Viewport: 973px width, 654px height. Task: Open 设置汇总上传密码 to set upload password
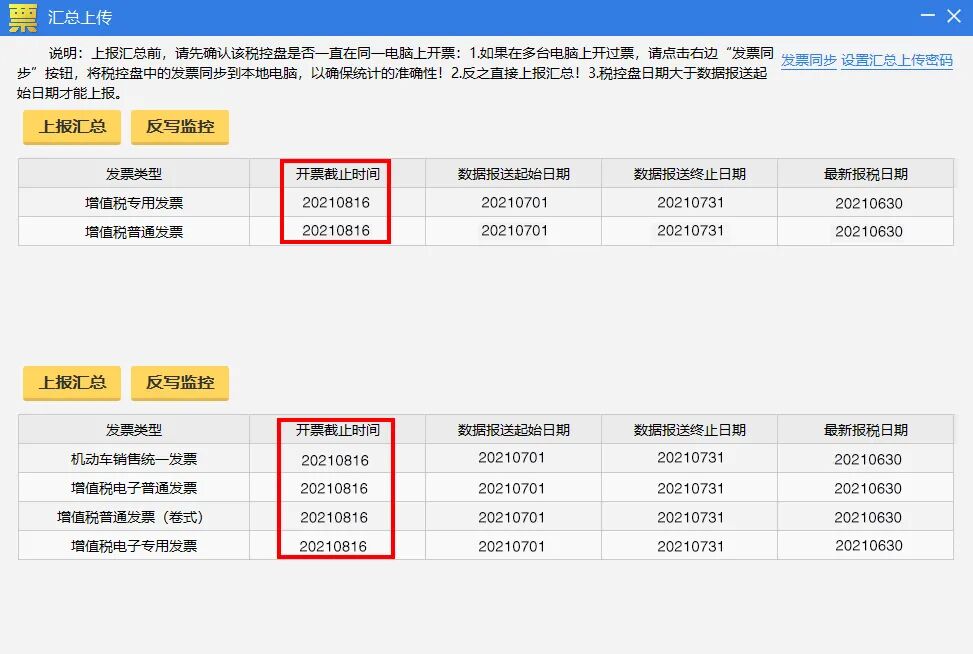point(899,62)
